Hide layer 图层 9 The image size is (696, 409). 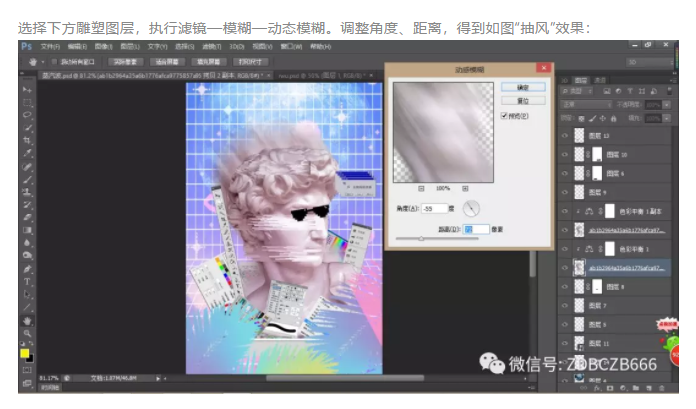coord(565,192)
